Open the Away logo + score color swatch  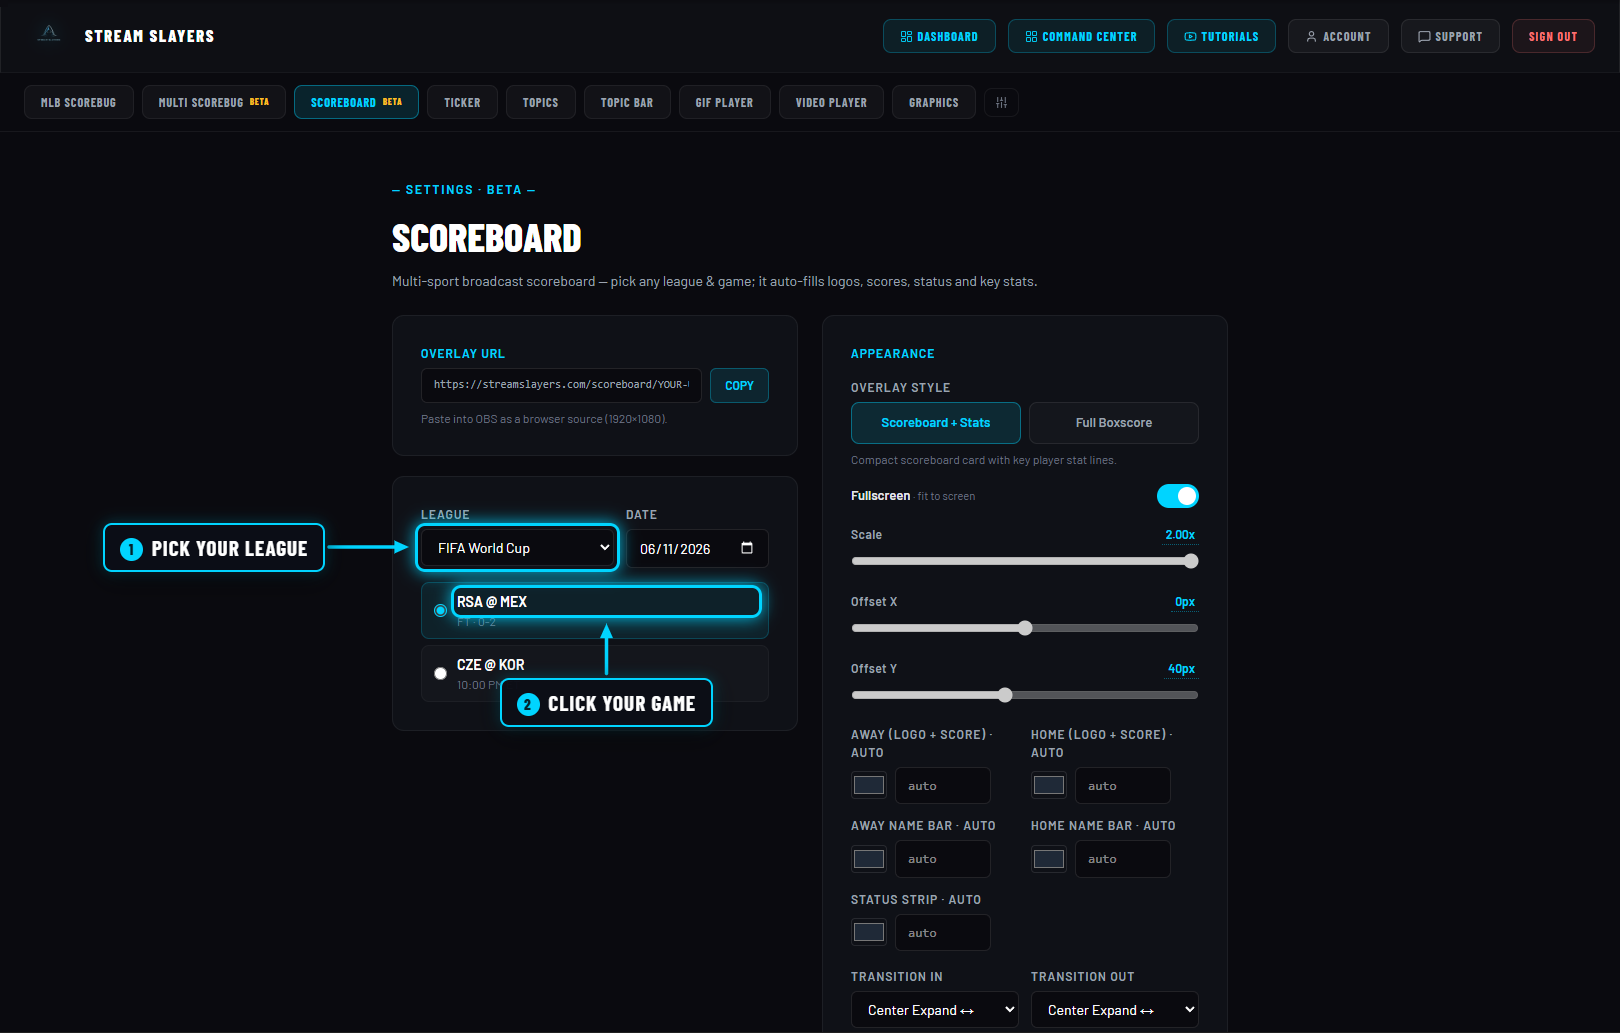(x=868, y=785)
